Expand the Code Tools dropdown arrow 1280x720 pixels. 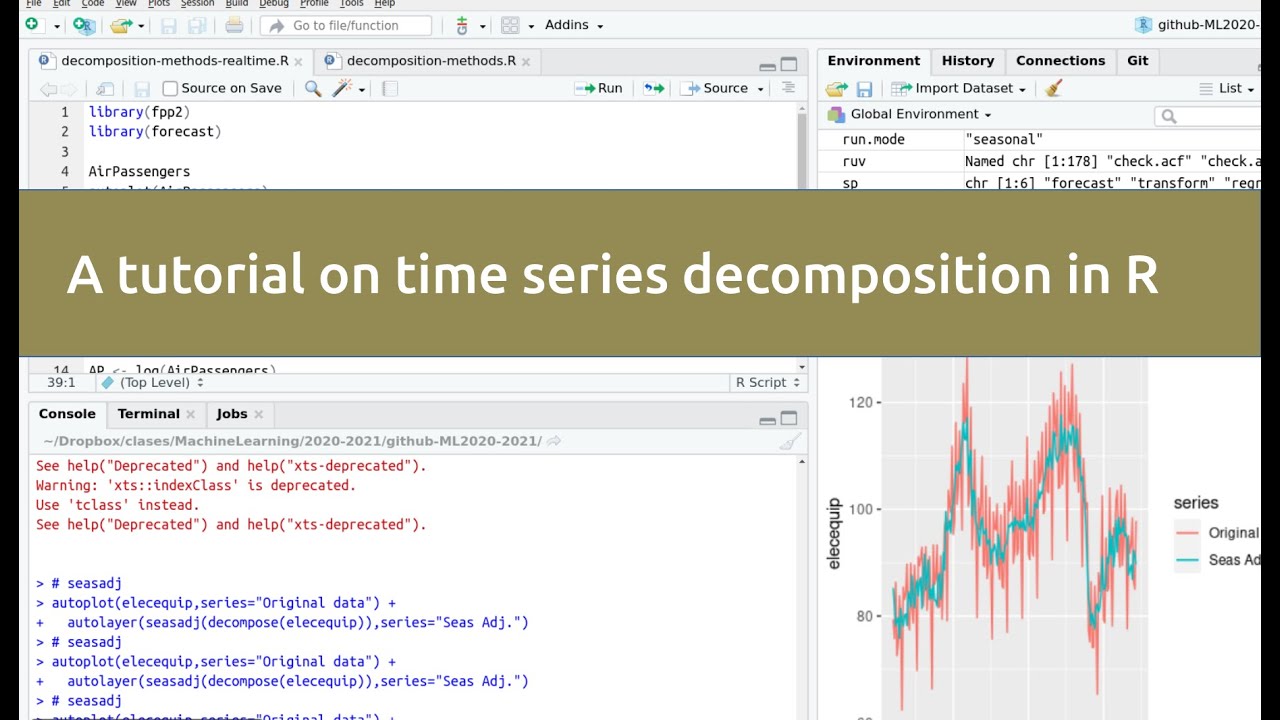click(x=362, y=90)
